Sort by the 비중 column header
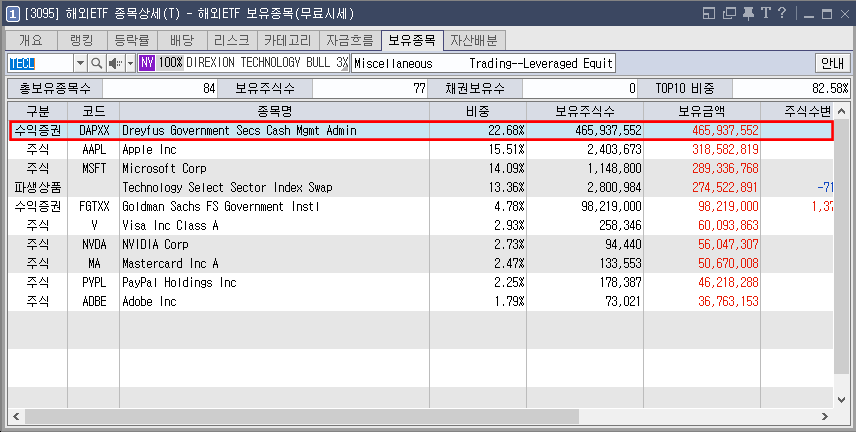856x432 pixels. click(478, 111)
